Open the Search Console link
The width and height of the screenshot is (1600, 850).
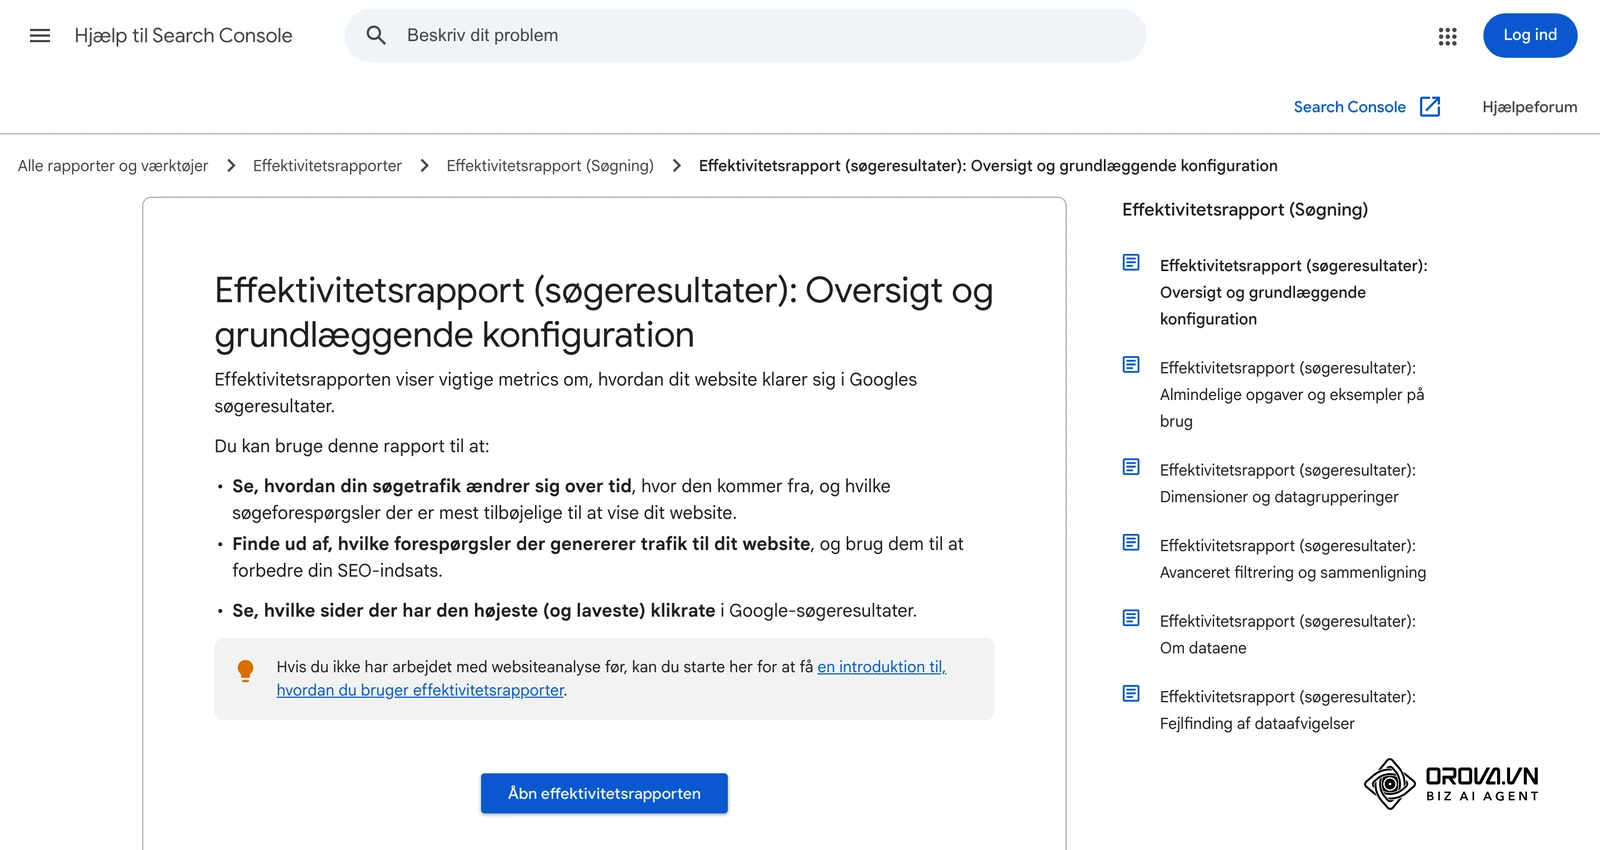coord(1349,107)
